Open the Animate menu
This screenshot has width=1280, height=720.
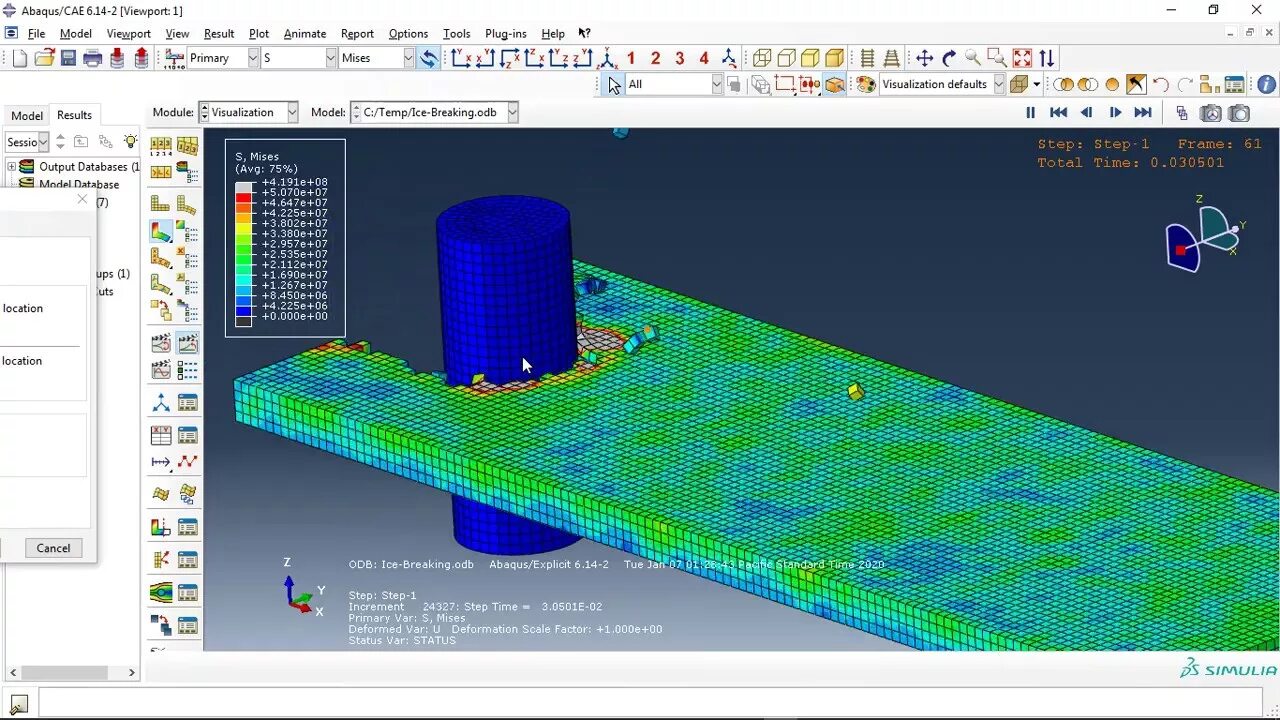pos(305,33)
